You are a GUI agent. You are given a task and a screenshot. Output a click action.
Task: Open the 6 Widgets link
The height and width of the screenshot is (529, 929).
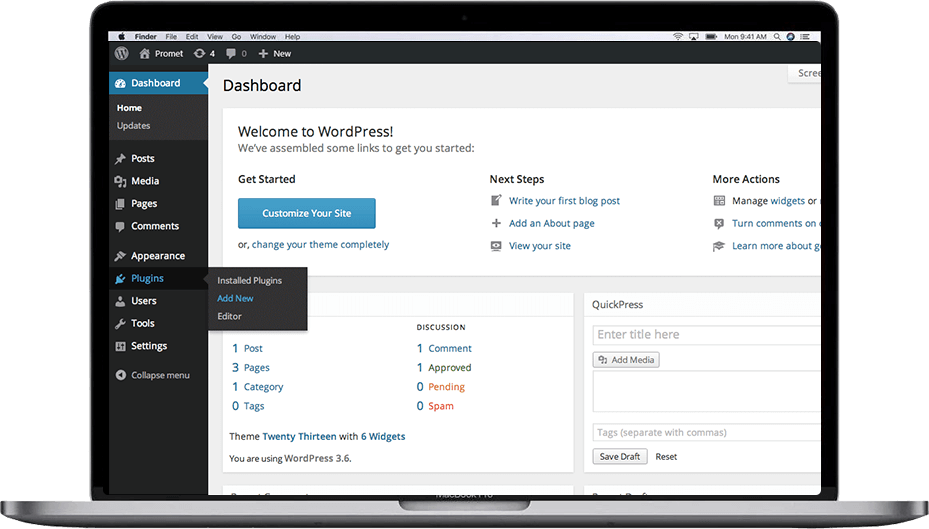pyautogui.click(x=383, y=437)
